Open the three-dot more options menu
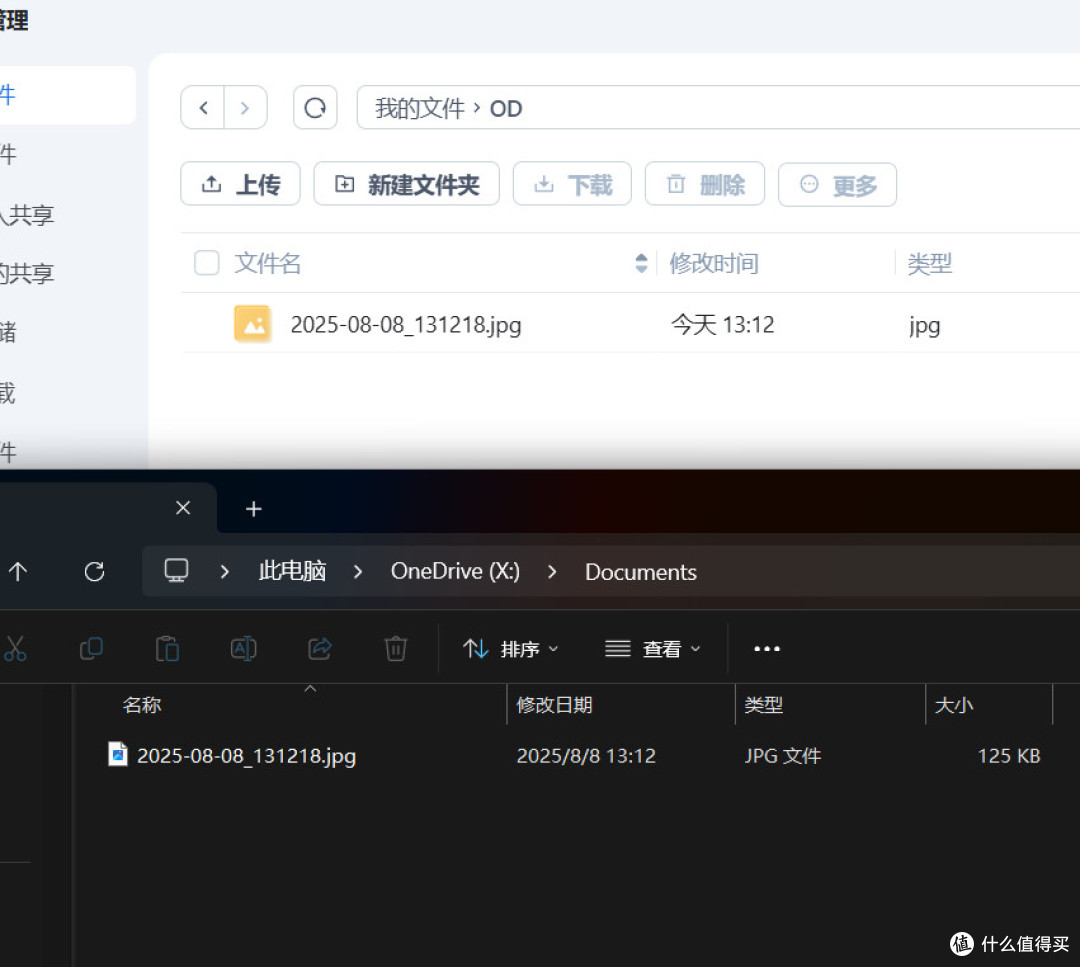Viewport: 1080px width, 967px height. coord(767,649)
